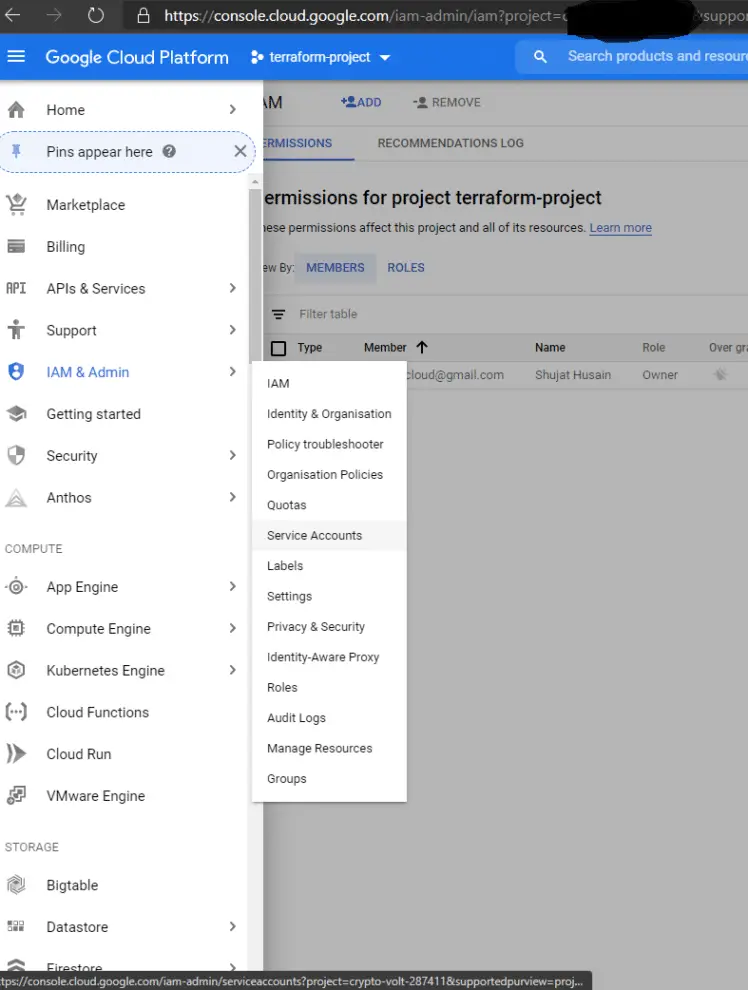Expand the Datastore submenu chevron

point(232,926)
